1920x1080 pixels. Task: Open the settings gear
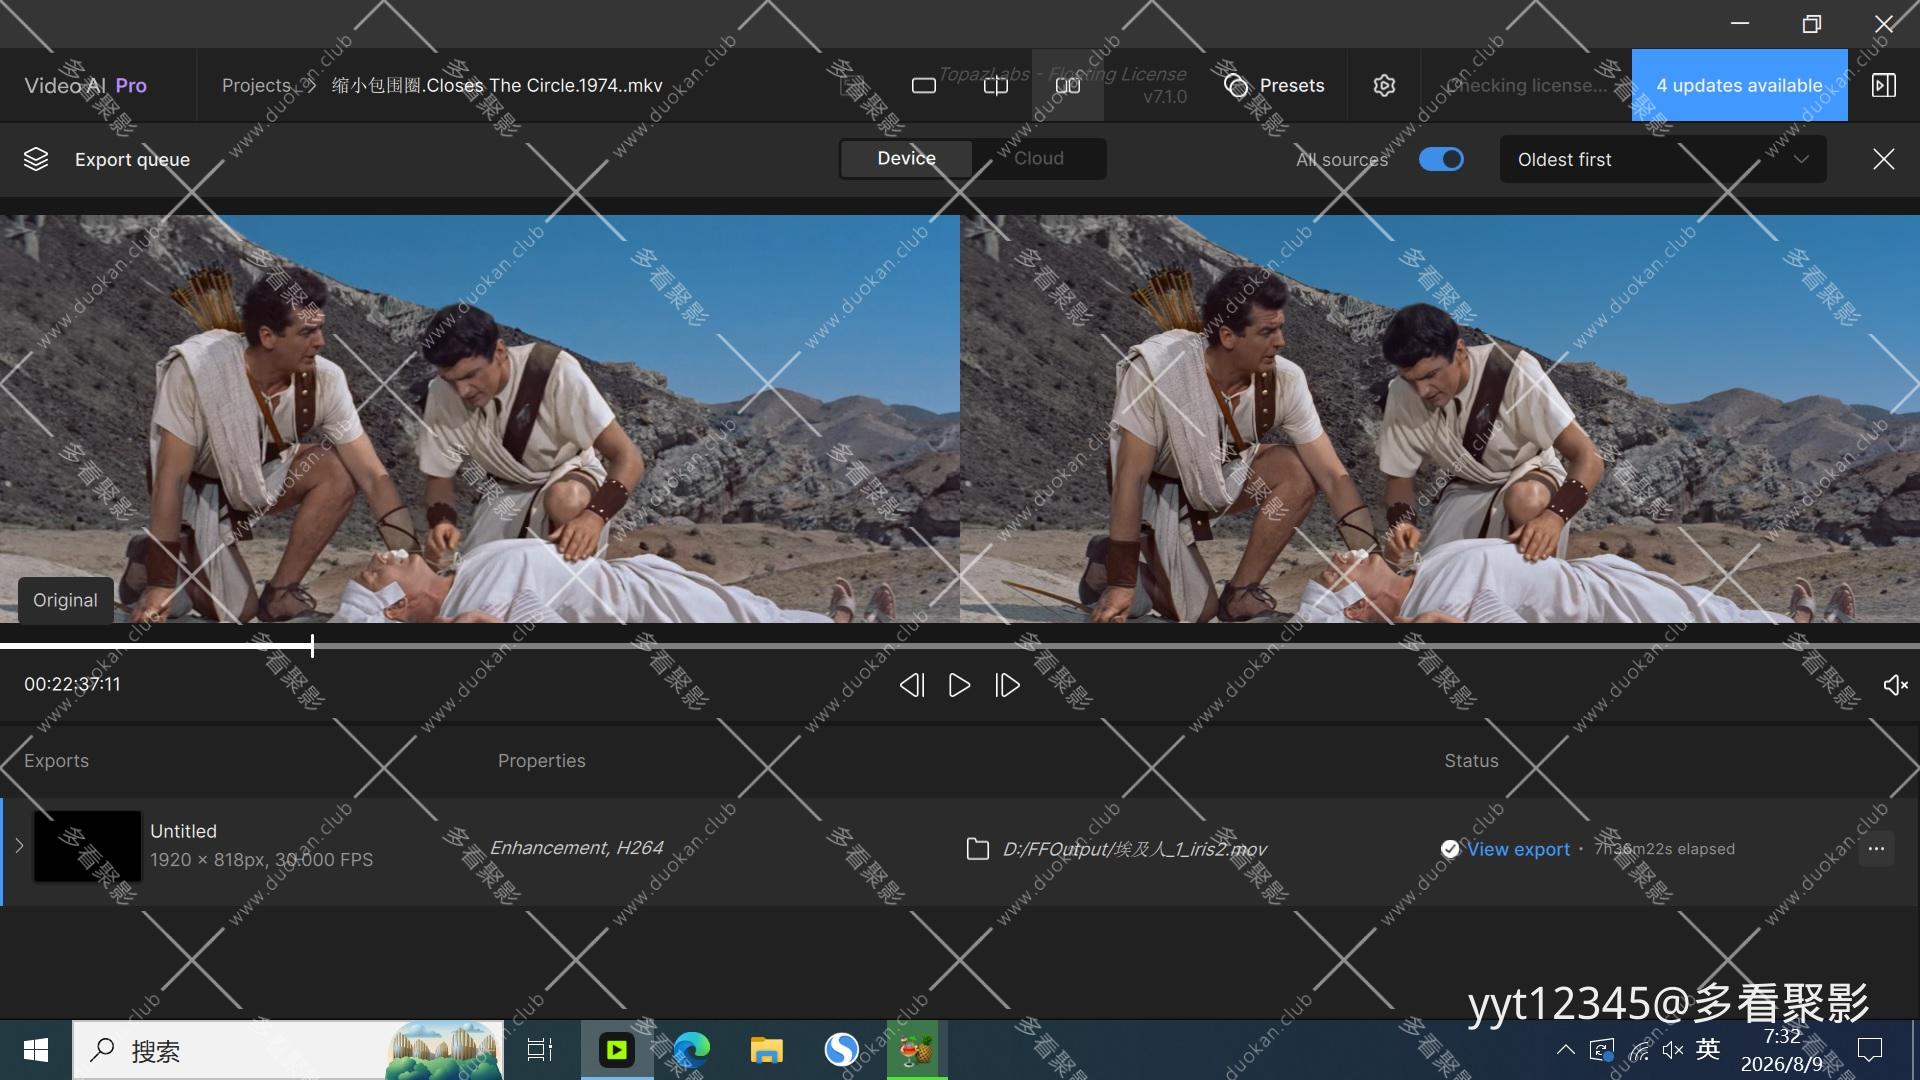coord(1384,86)
